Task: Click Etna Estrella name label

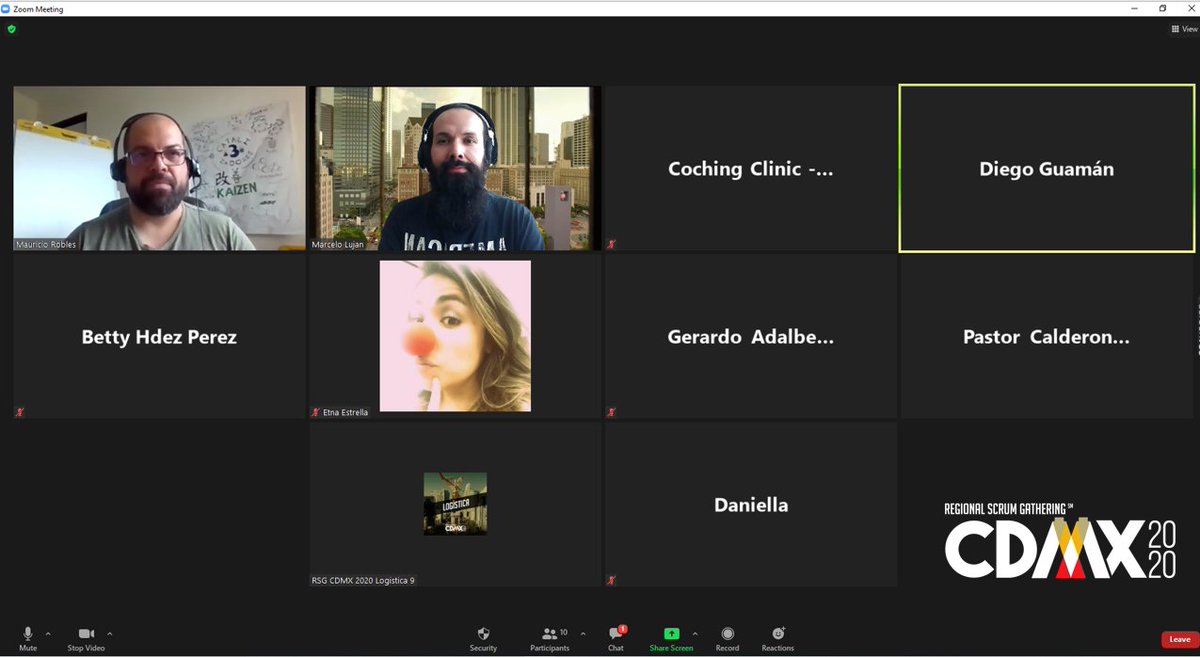Action: pos(345,412)
